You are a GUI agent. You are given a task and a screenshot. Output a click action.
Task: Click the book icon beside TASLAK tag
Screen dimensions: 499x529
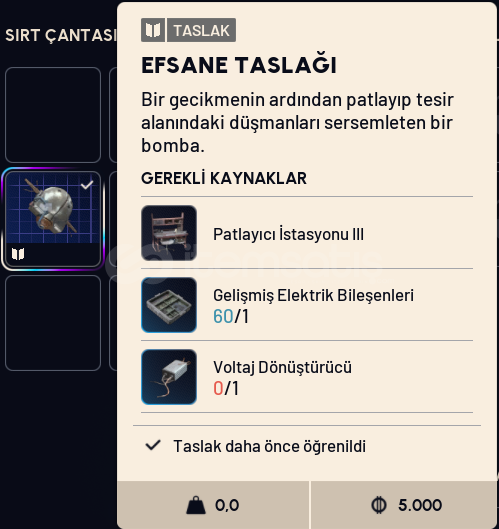pos(153,30)
